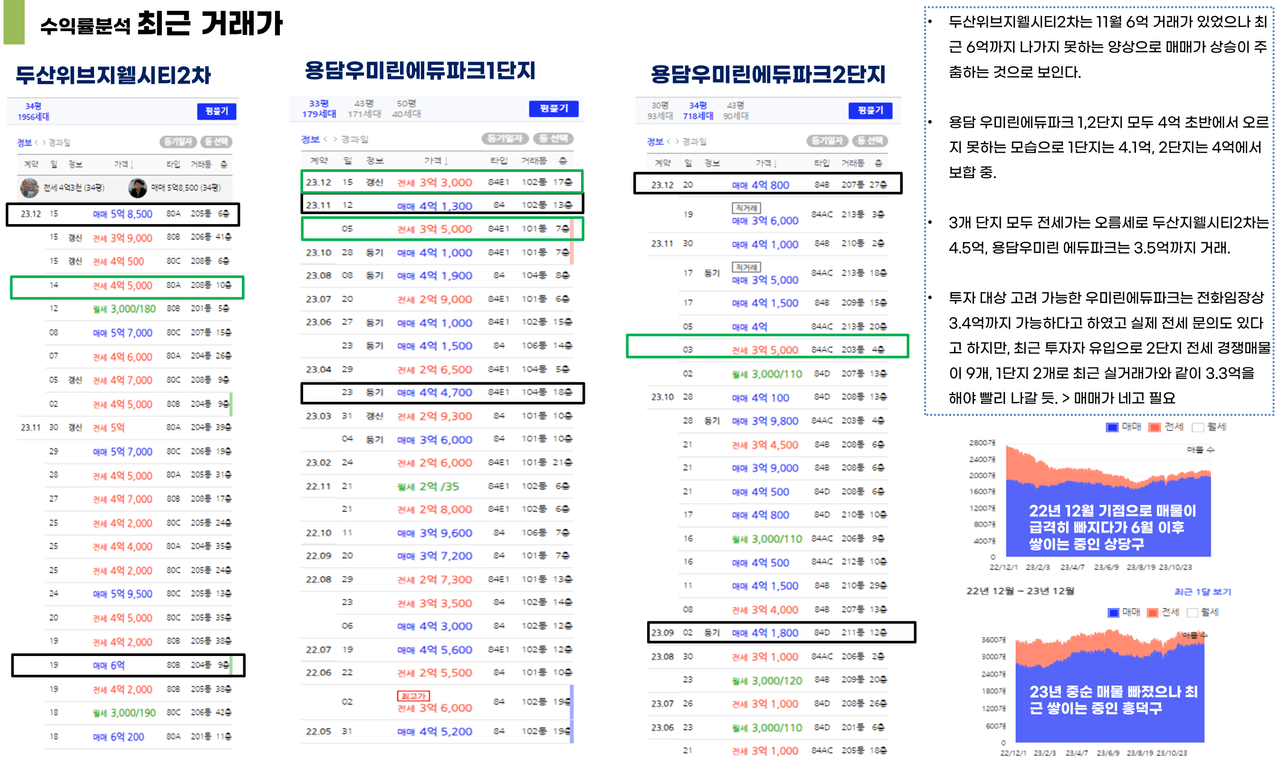Open the 정보 link in the 용담우미린에듀파크1단지 panel
The image size is (1275, 763).
[x=312, y=139]
